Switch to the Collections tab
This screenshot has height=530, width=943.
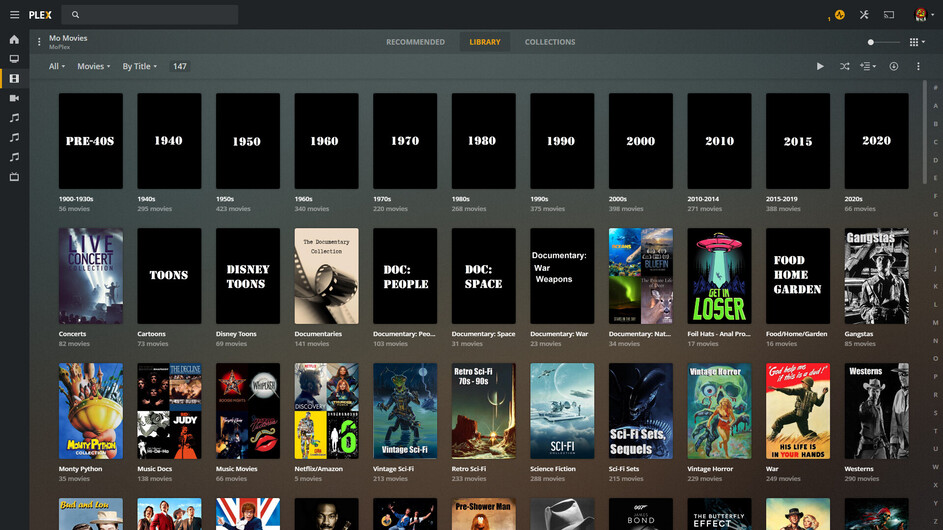pos(550,42)
